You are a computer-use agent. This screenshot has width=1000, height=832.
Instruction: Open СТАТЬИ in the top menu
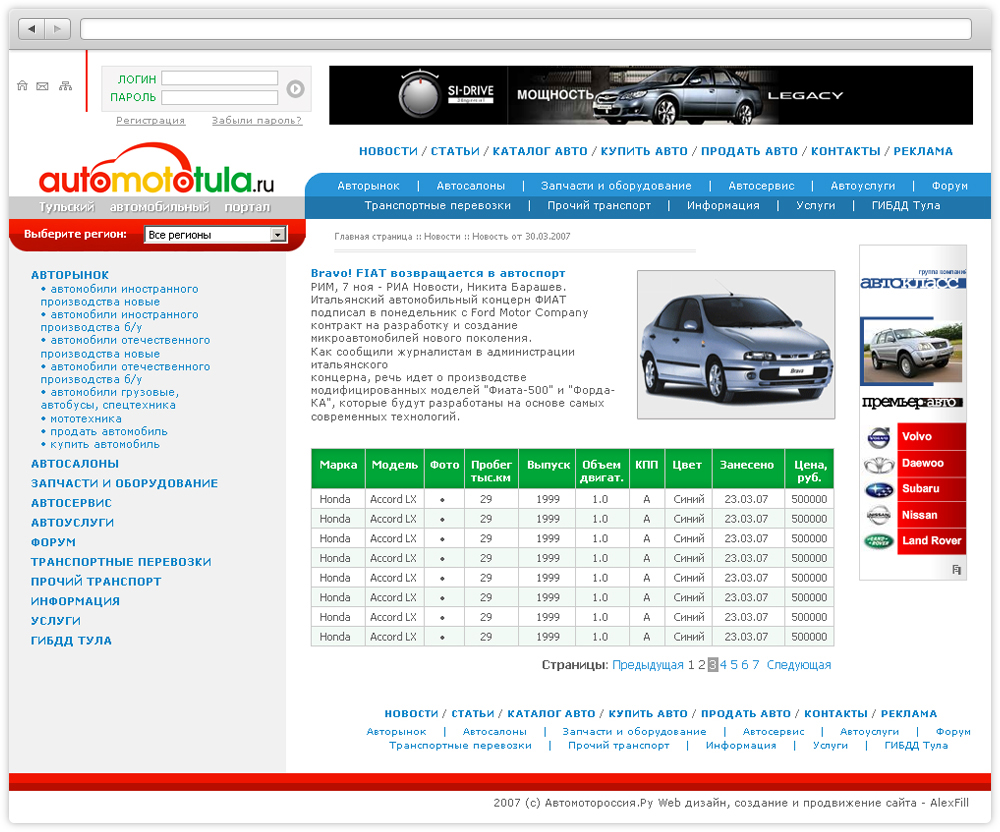coord(455,151)
